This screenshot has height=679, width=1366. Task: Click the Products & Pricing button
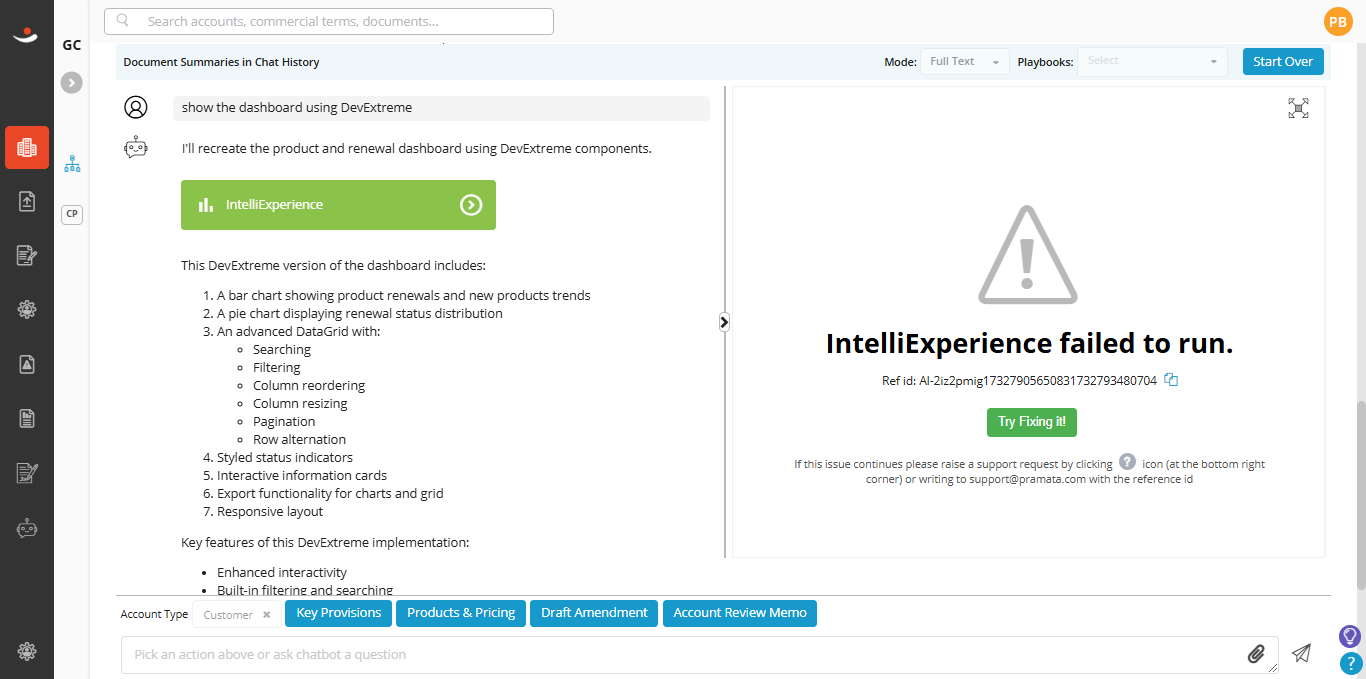click(461, 613)
